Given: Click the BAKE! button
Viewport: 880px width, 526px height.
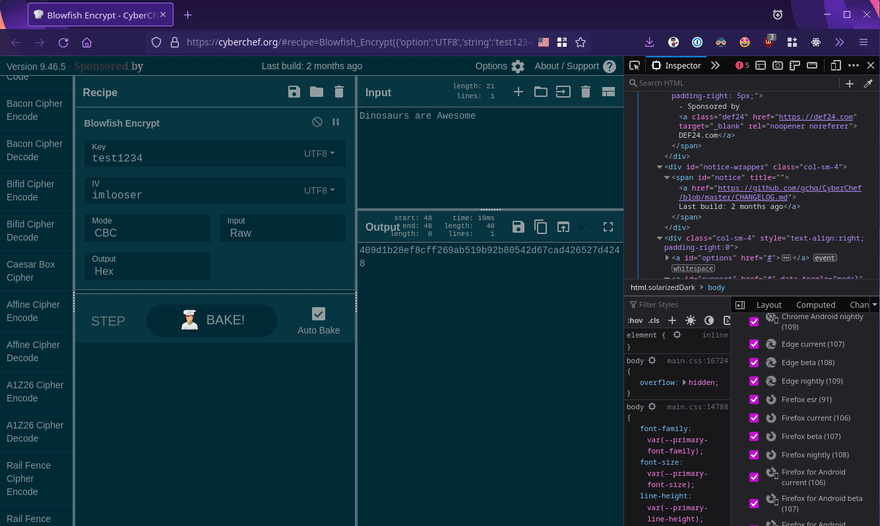Looking at the screenshot, I should pyautogui.click(x=212, y=320).
